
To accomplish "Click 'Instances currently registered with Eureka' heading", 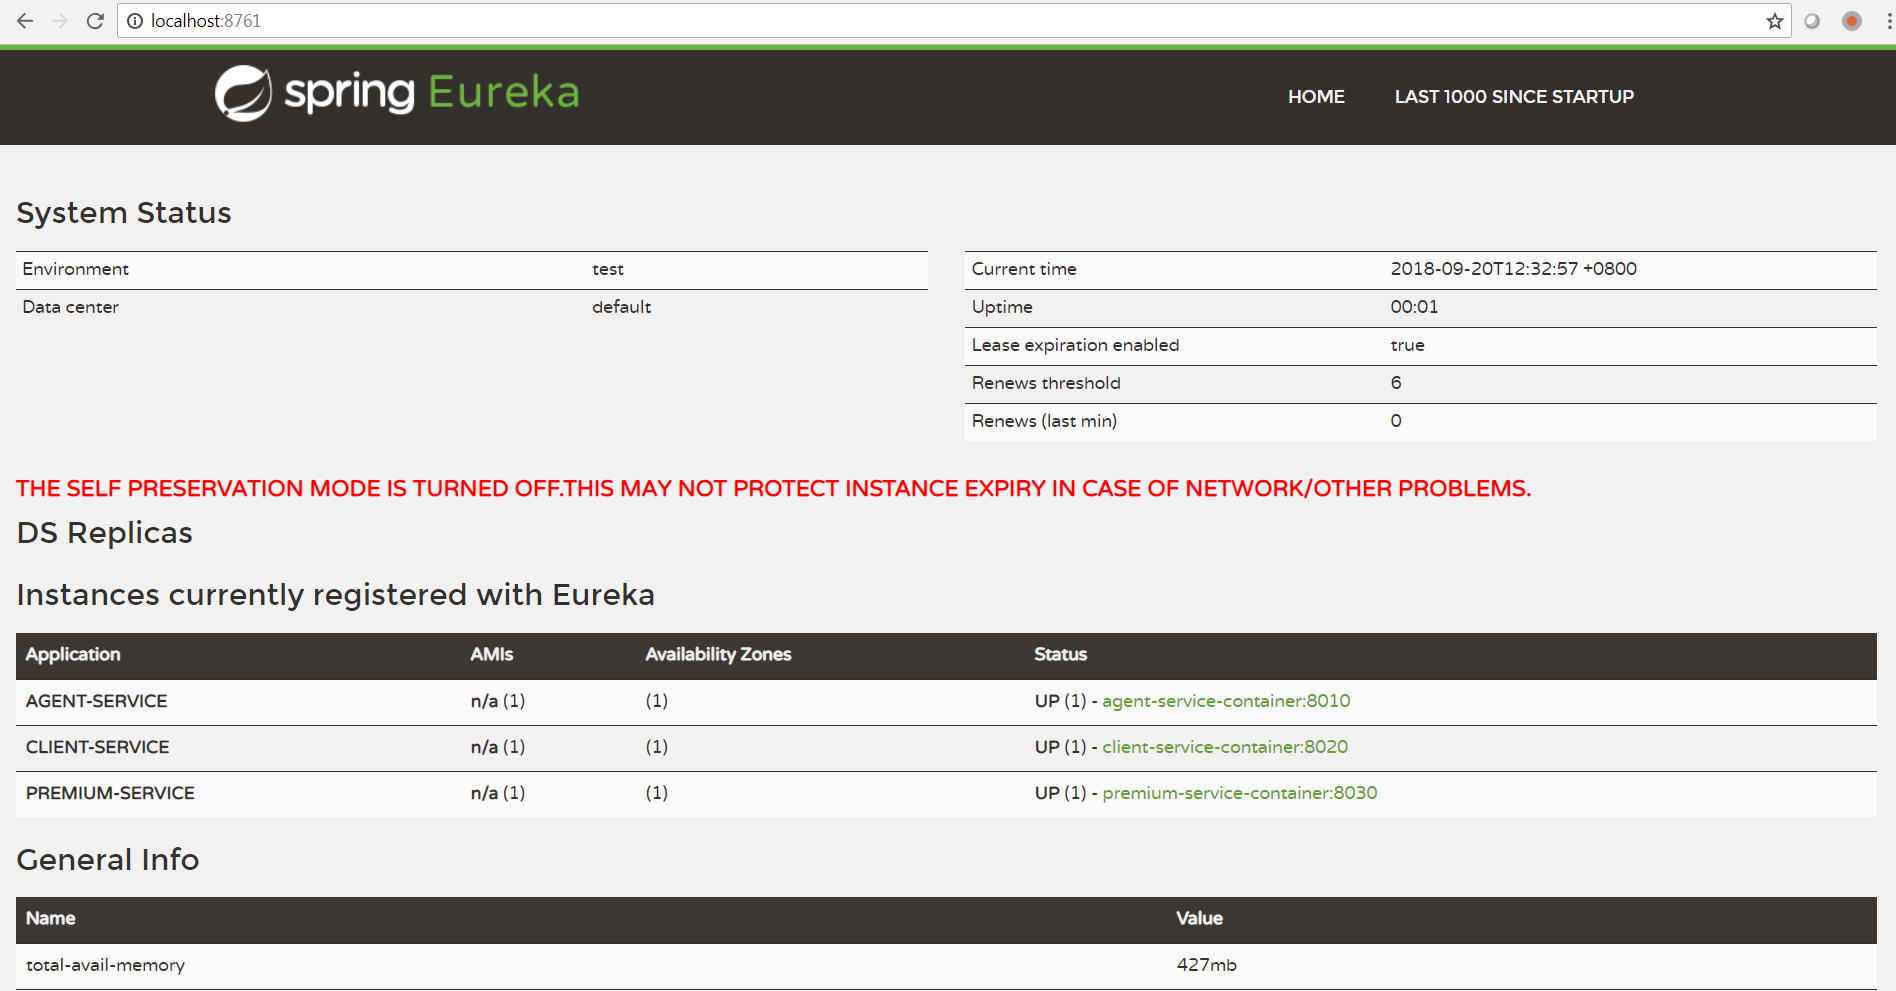I will pos(336,595).
